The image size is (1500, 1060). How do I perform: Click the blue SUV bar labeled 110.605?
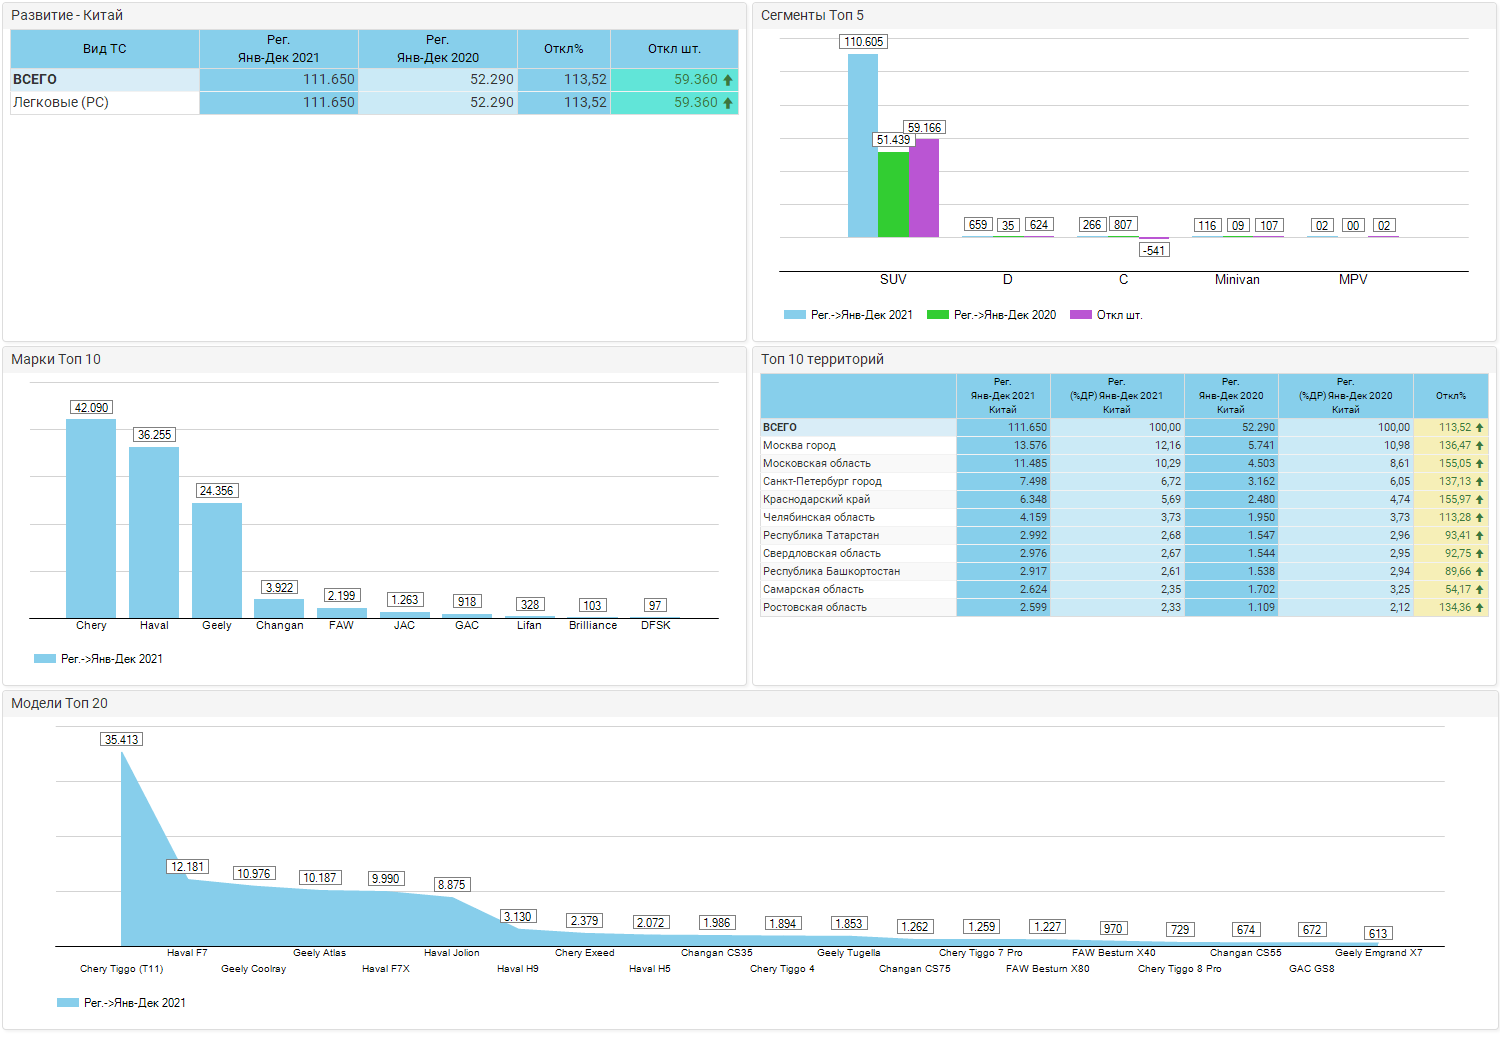863,145
